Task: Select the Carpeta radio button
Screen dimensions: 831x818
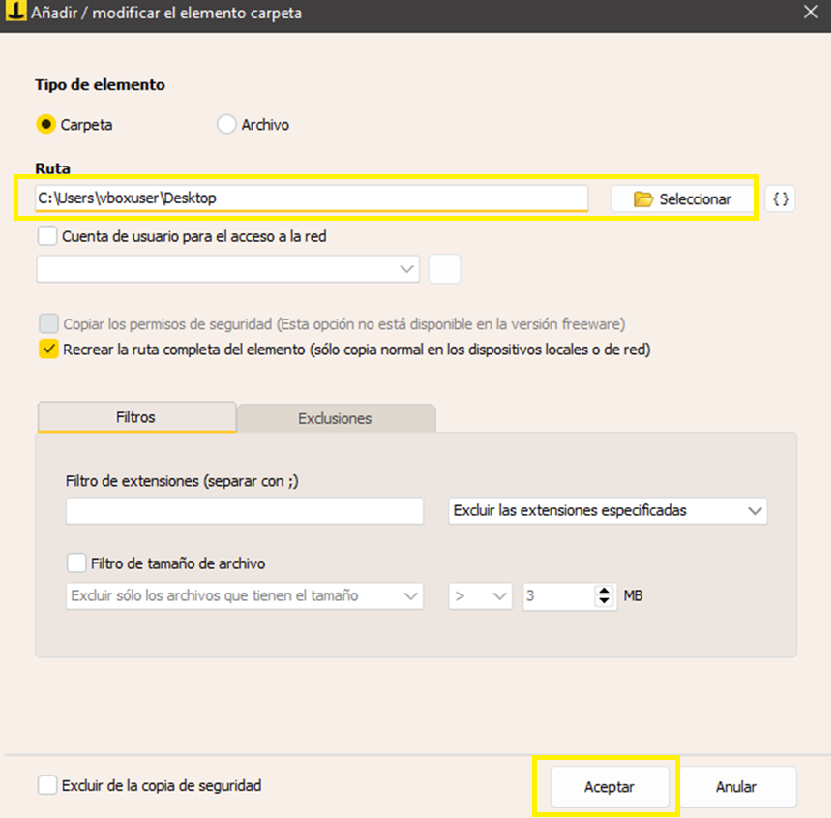Action: pos(45,125)
